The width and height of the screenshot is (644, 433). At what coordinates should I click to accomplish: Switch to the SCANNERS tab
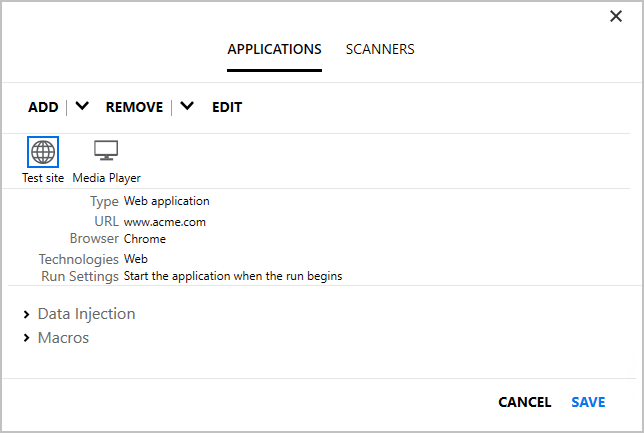(380, 49)
